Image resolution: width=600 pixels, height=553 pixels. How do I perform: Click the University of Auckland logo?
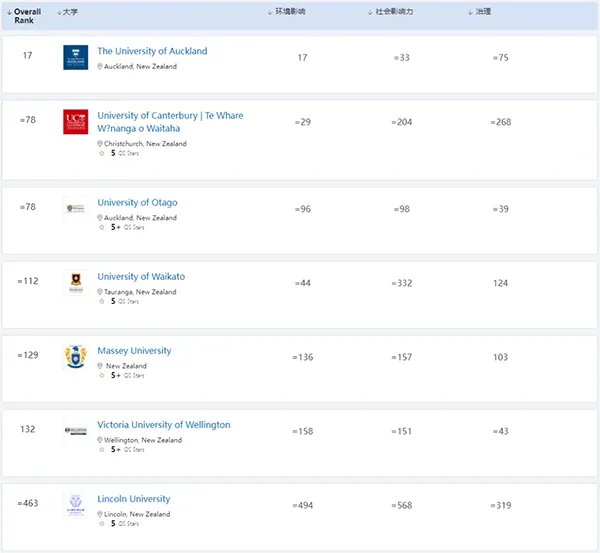tap(75, 58)
